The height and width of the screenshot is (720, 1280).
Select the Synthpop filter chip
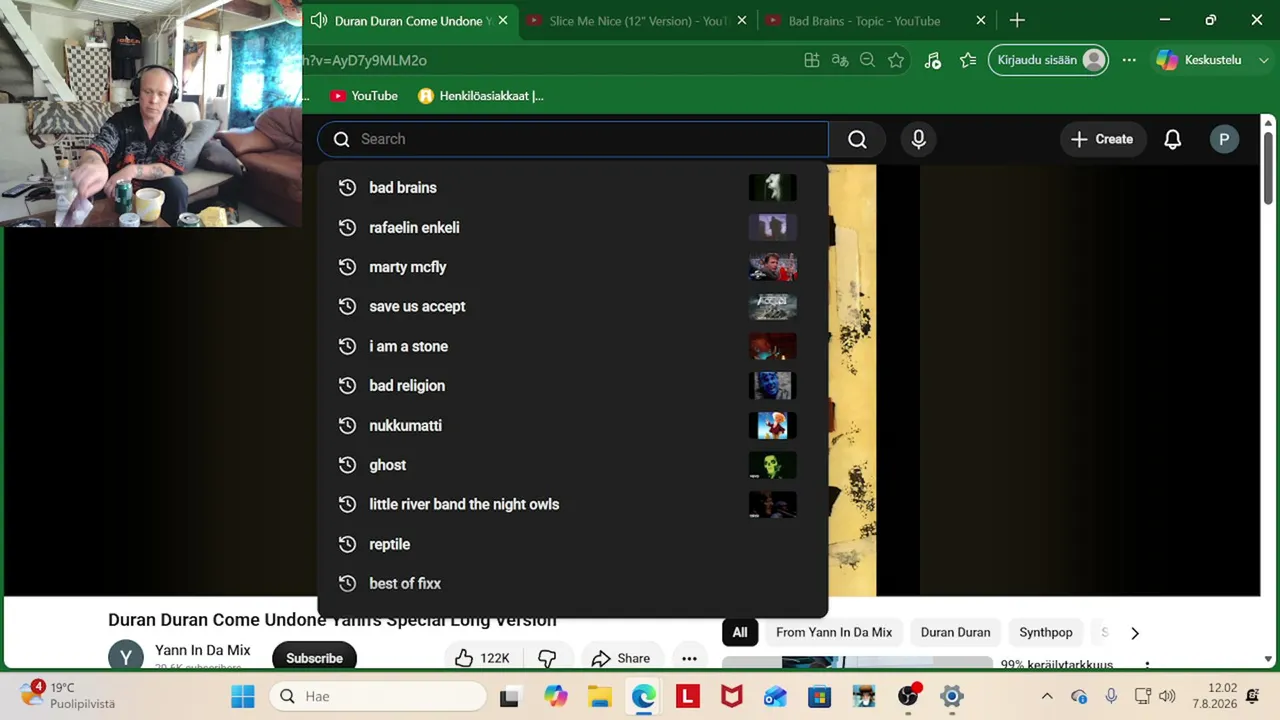(x=1046, y=632)
